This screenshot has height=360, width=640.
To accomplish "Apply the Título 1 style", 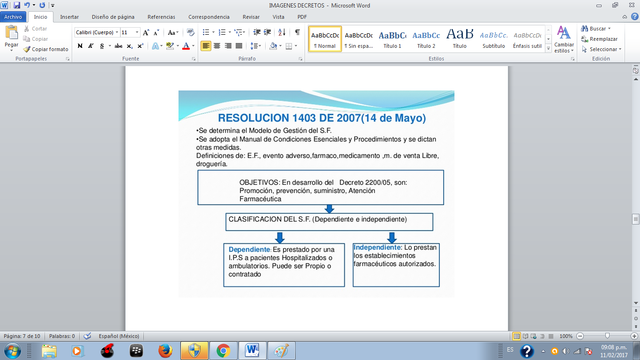I will pyautogui.click(x=392, y=39).
